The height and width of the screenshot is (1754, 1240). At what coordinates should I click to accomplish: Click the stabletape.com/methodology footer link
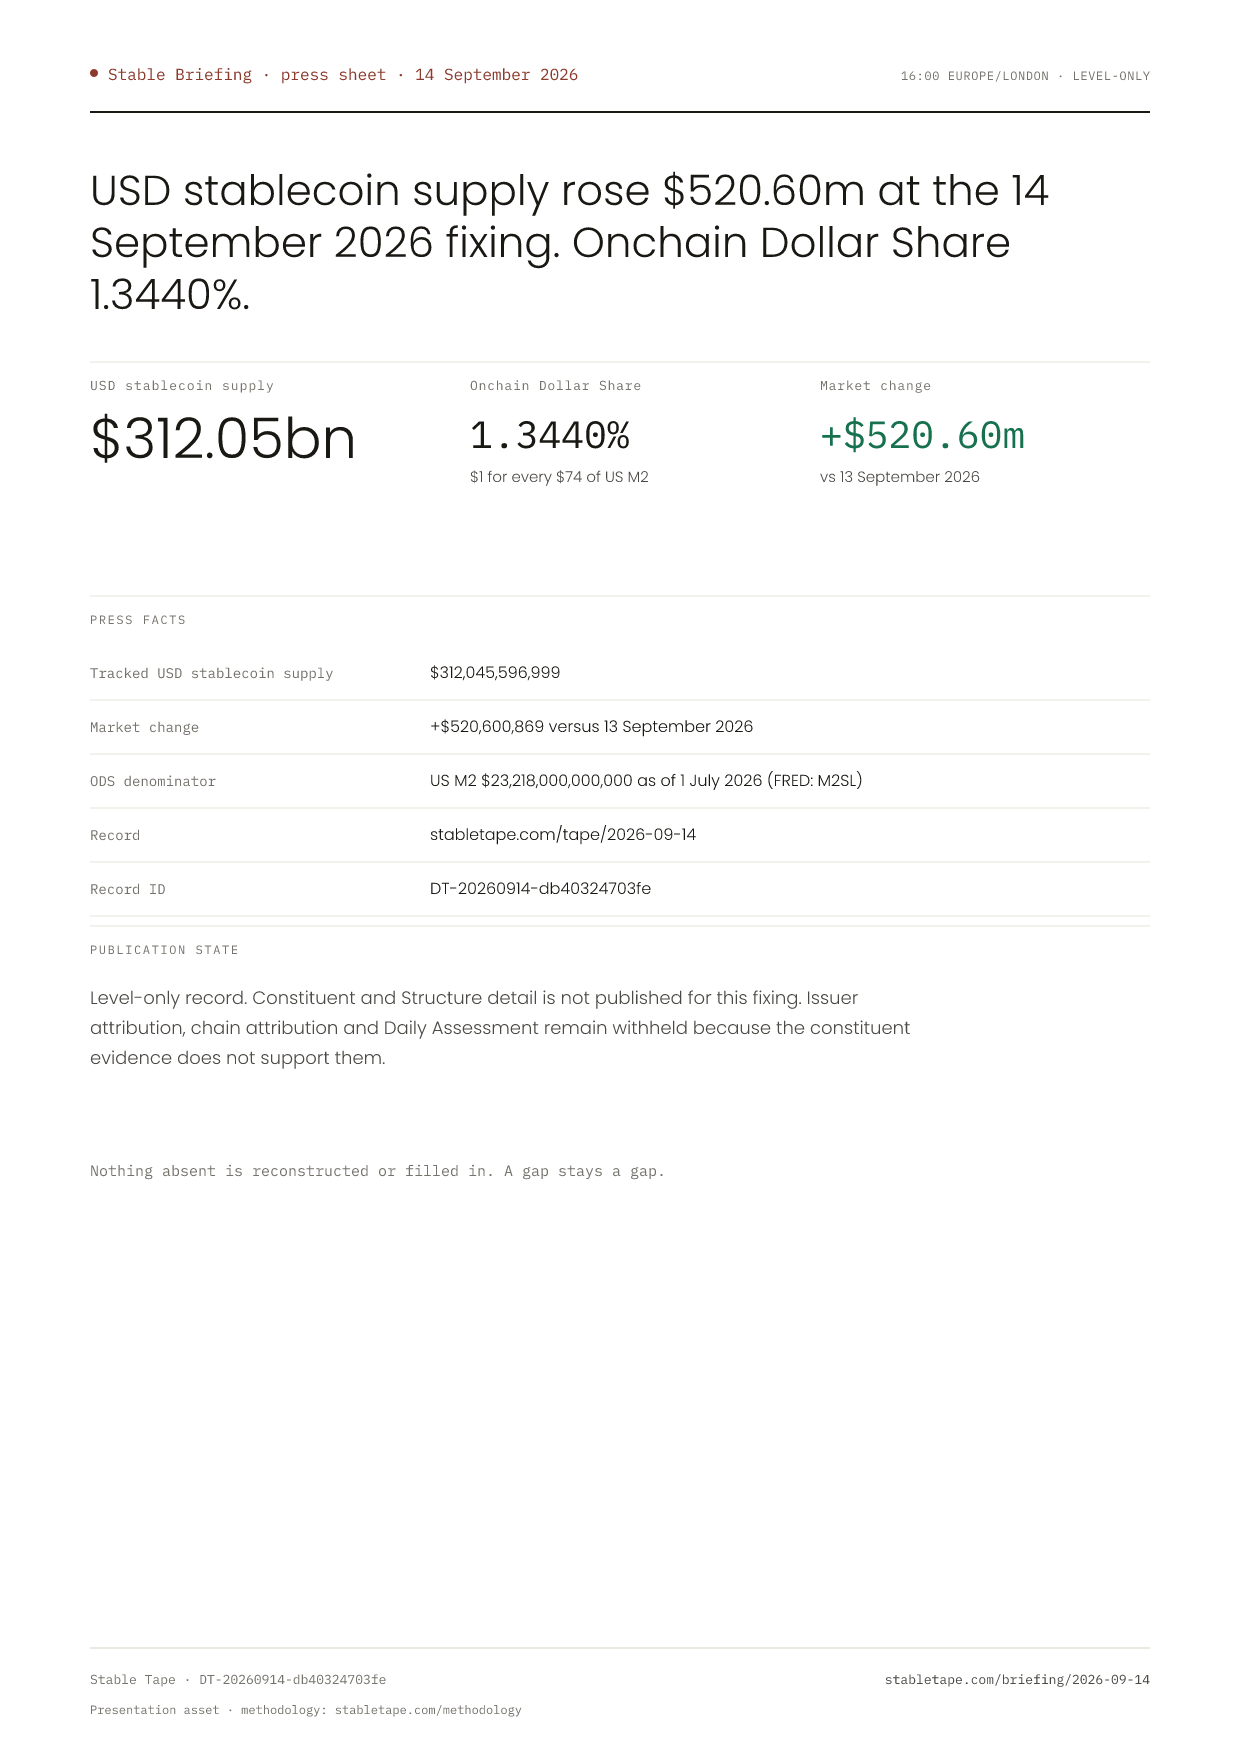[428, 1710]
